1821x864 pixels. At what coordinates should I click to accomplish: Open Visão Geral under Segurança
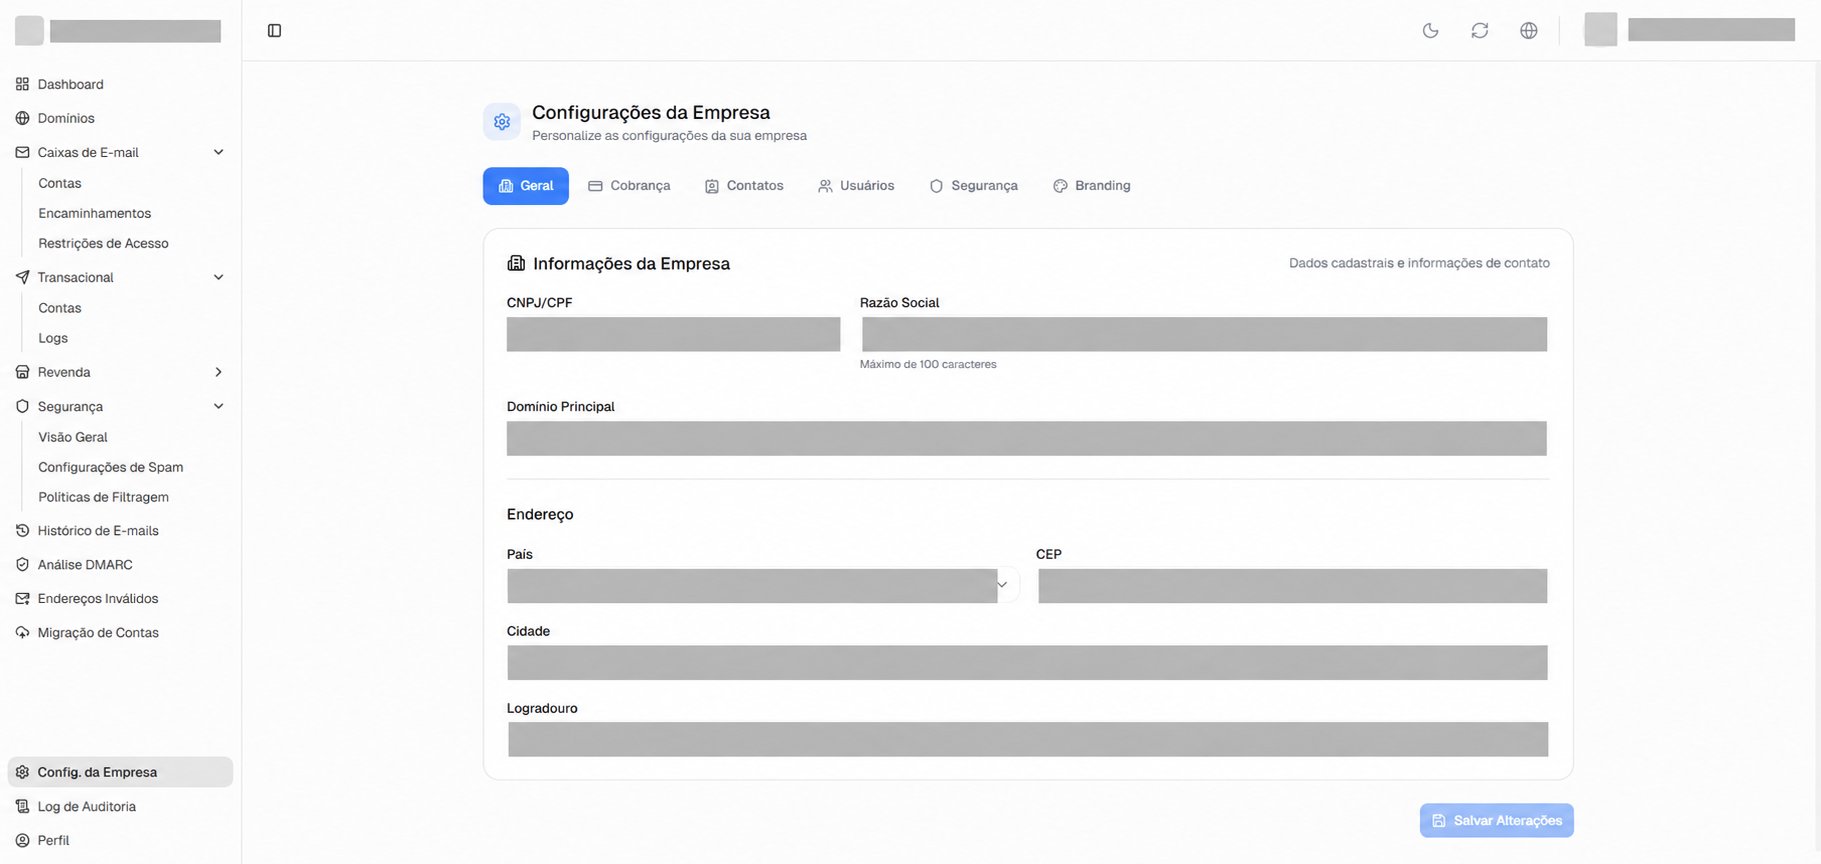pos(72,437)
